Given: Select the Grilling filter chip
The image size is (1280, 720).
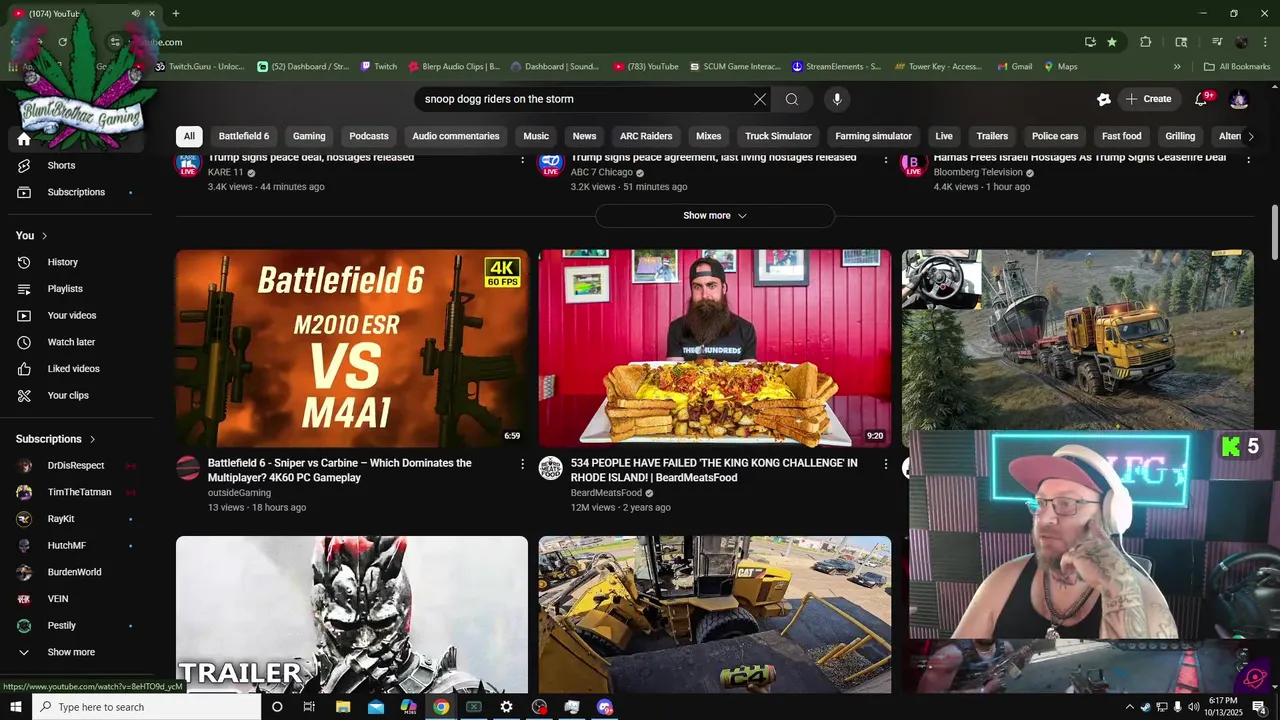Looking at the screenshot, I should [x=1180, y=136].
